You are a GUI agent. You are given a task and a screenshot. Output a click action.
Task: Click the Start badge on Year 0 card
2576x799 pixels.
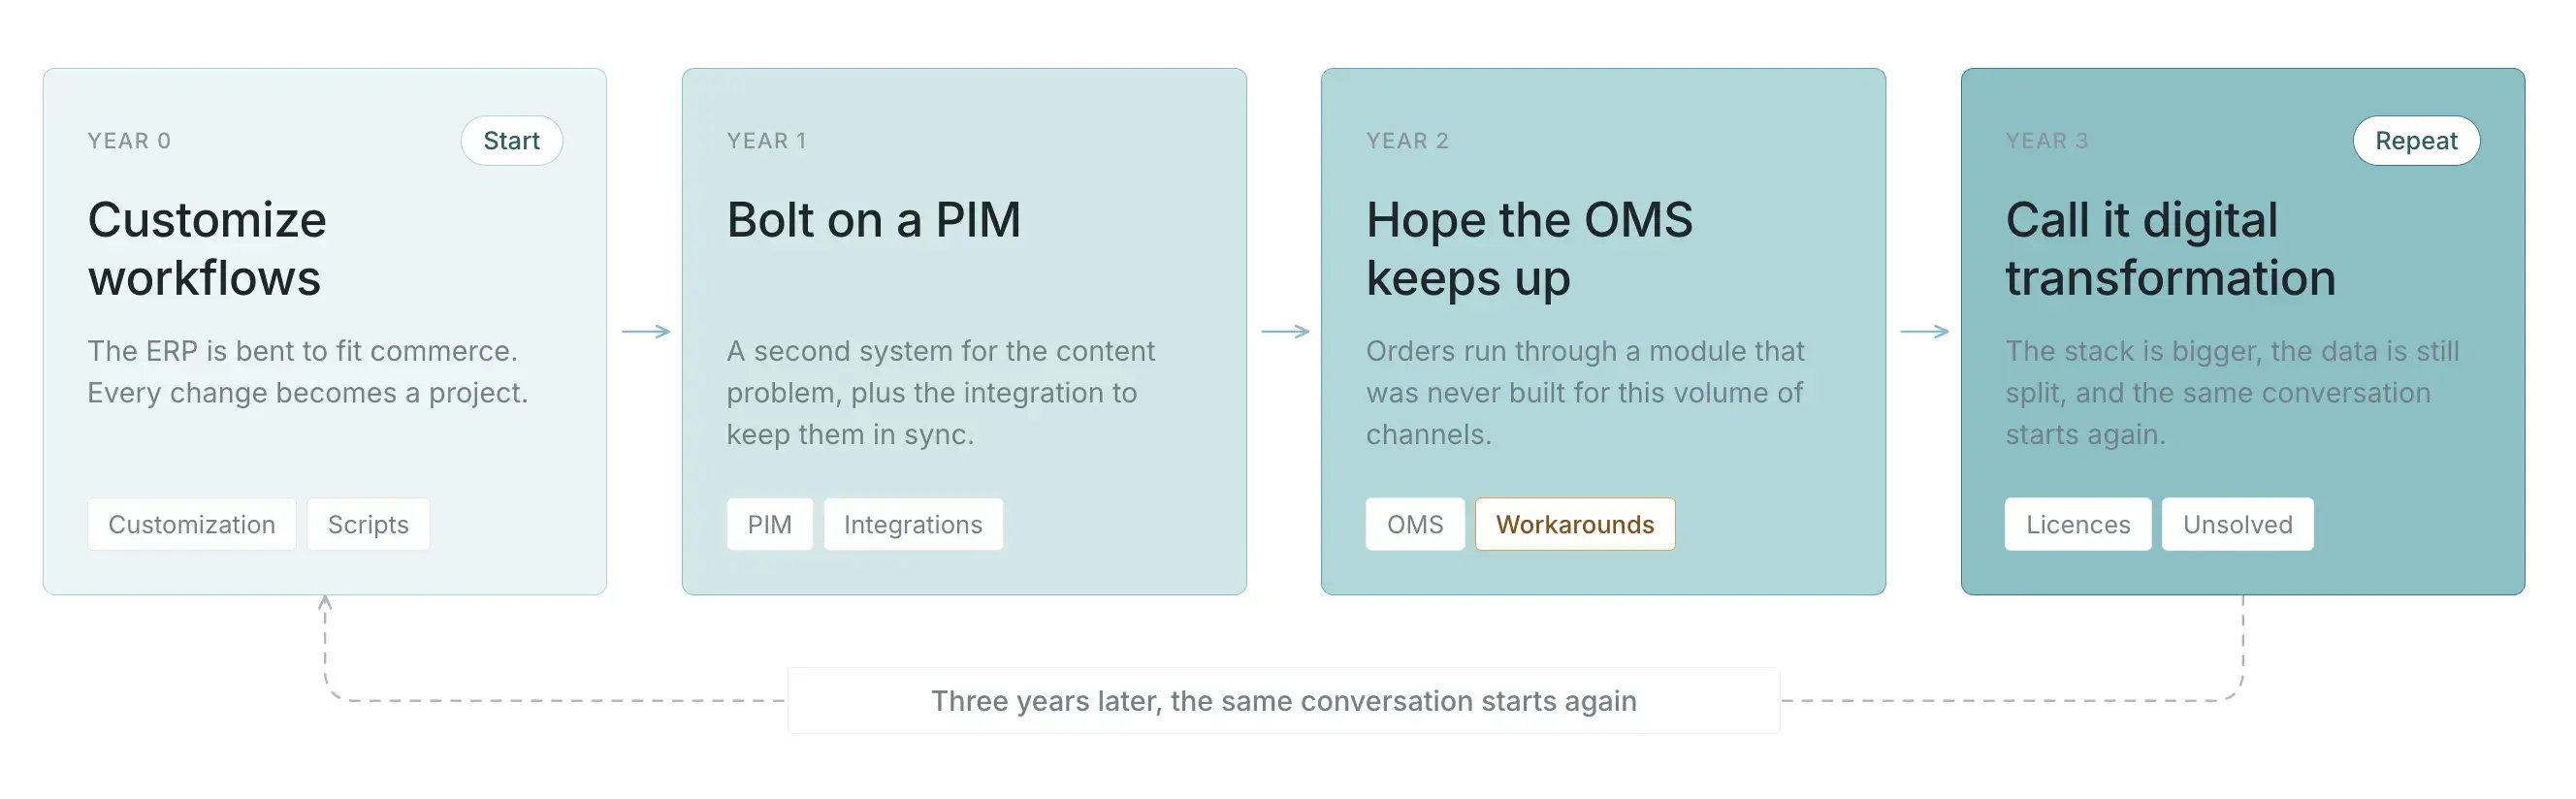coord(511,141)
